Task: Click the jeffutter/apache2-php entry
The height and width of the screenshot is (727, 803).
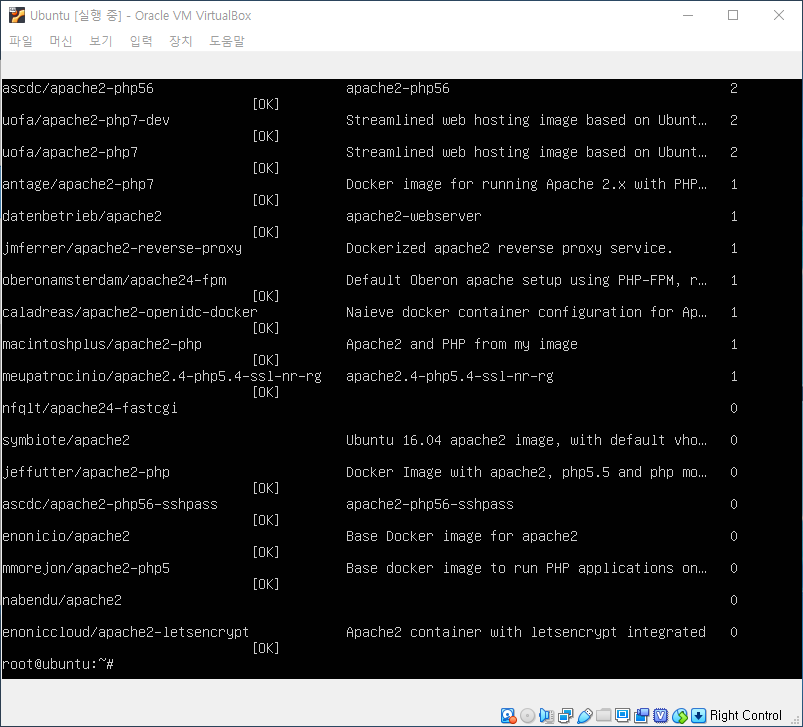Action: coord(86,472)
